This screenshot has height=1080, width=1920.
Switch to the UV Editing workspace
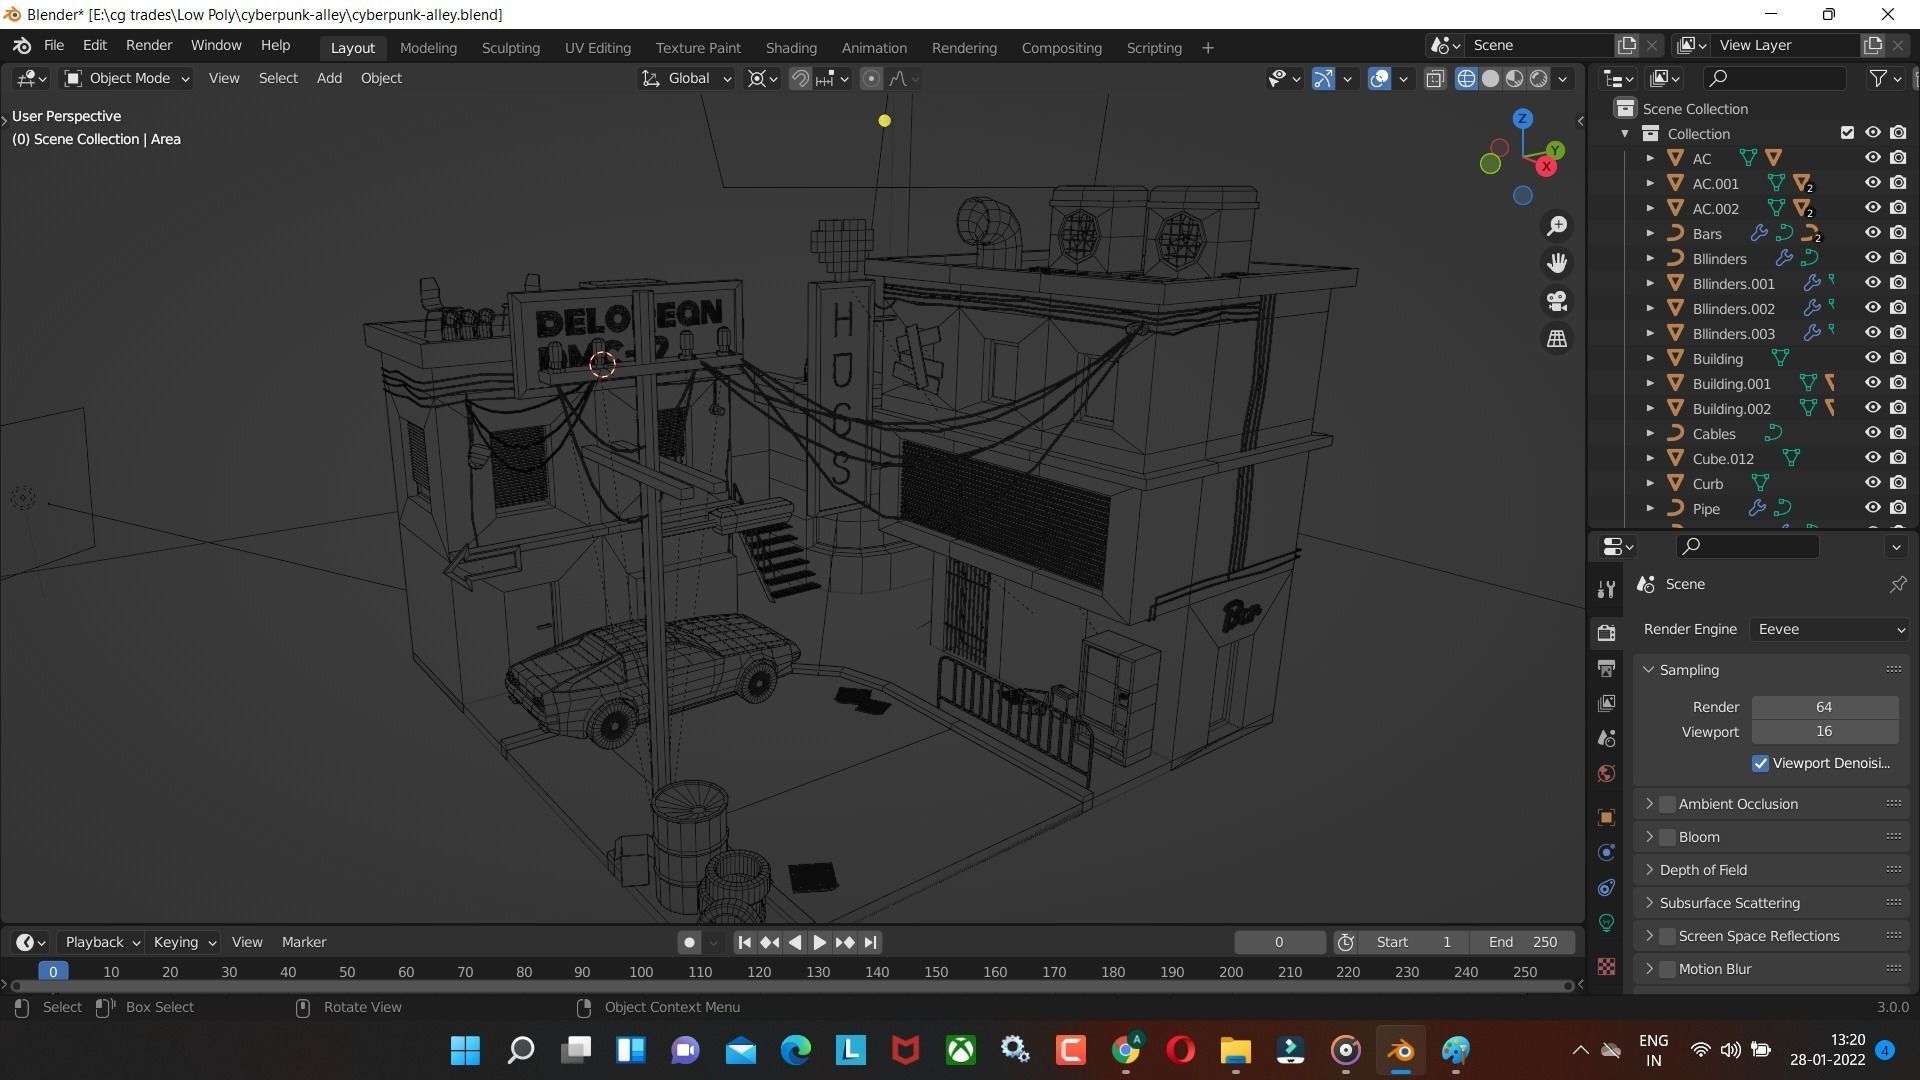coord(598,48)
